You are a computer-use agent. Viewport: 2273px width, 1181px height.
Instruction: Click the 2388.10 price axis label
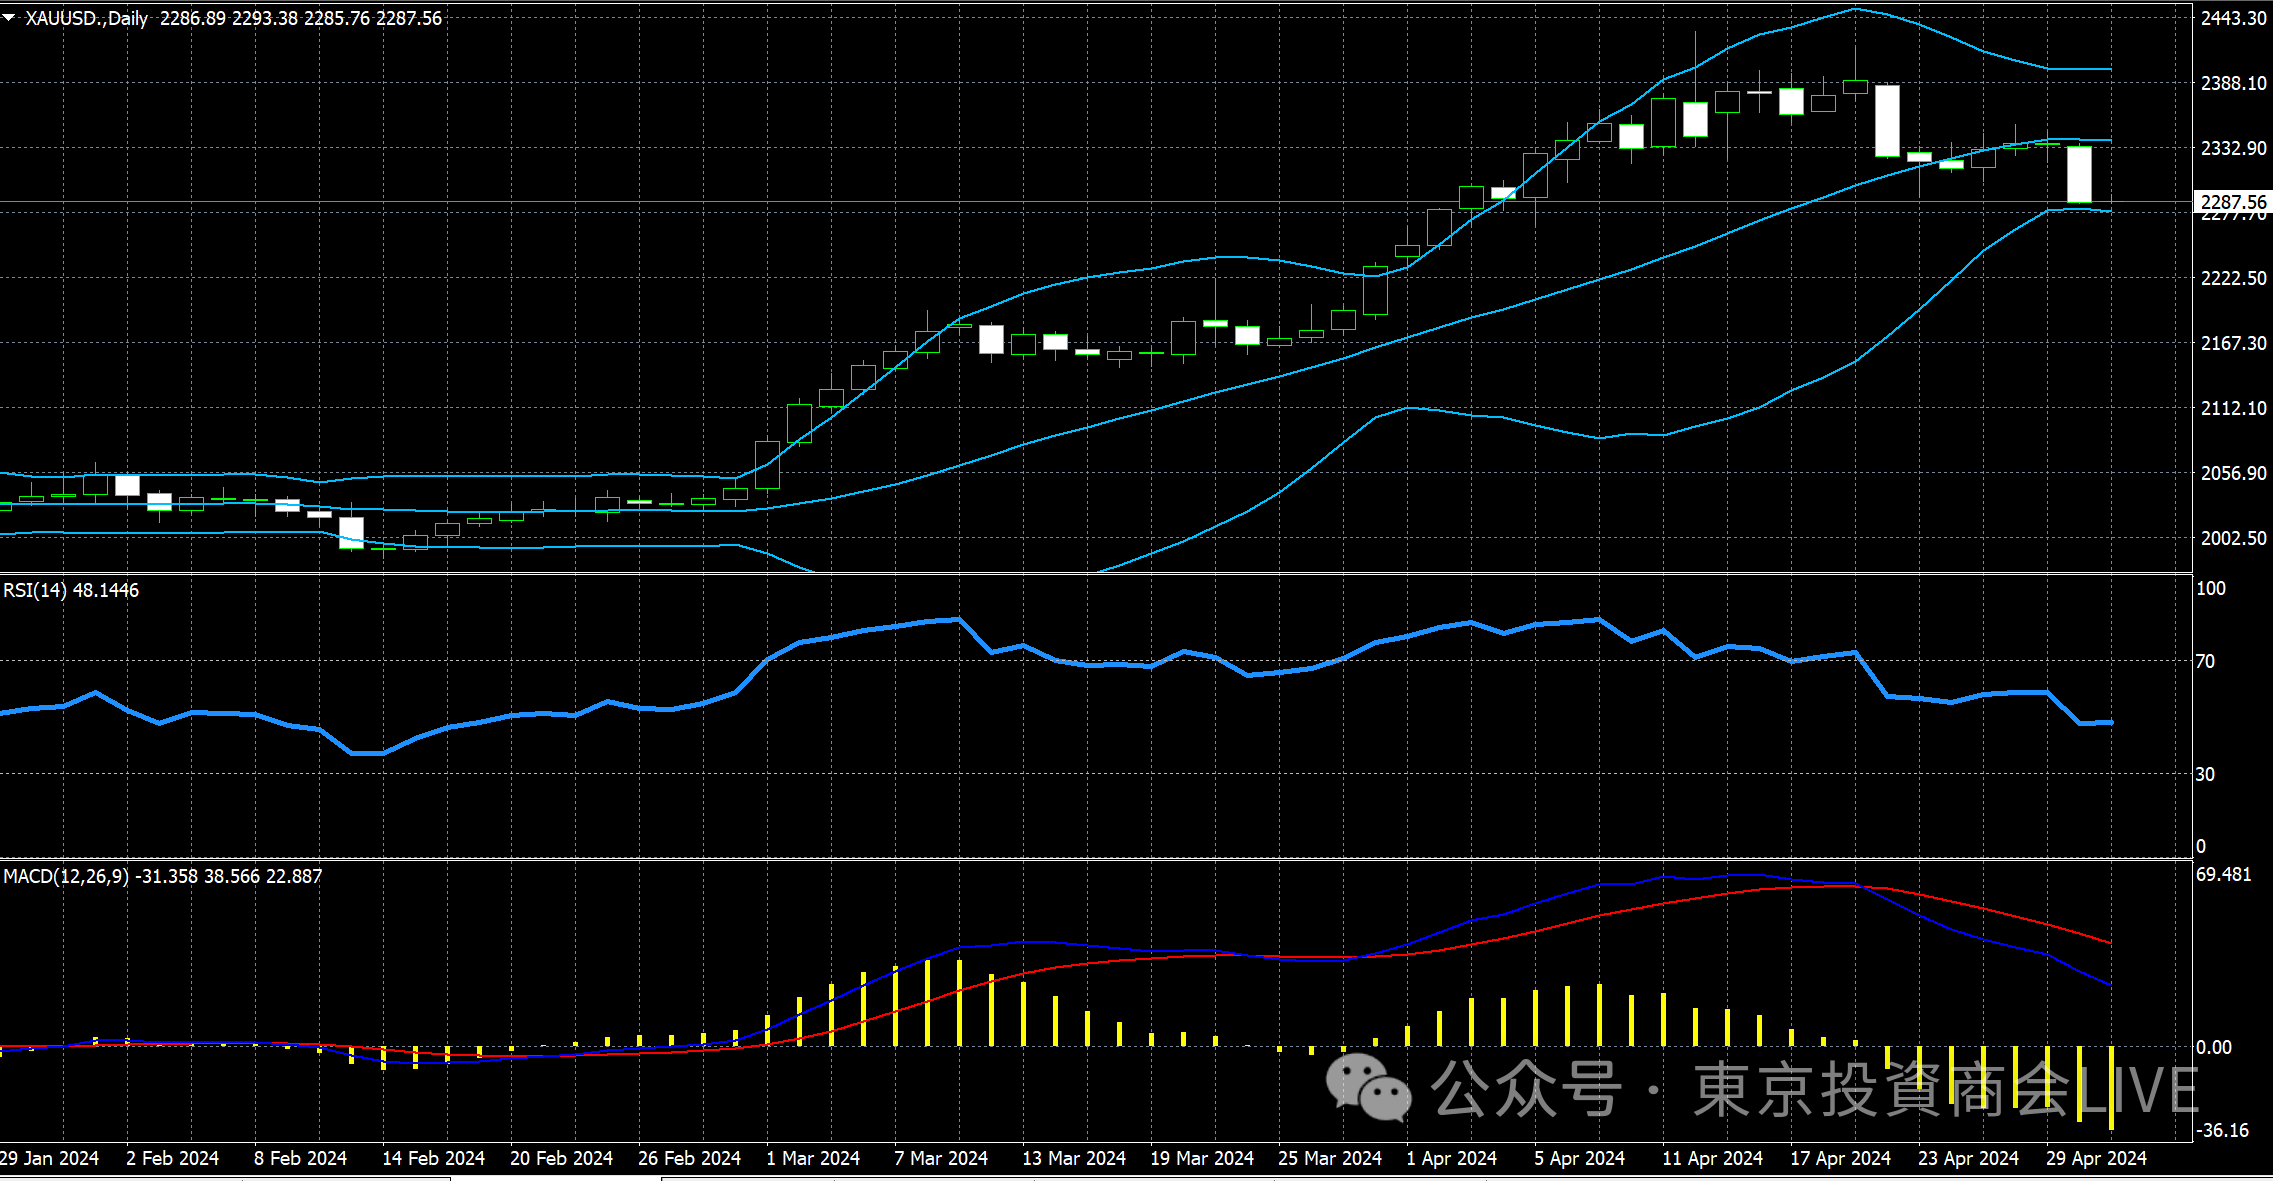2233,83
